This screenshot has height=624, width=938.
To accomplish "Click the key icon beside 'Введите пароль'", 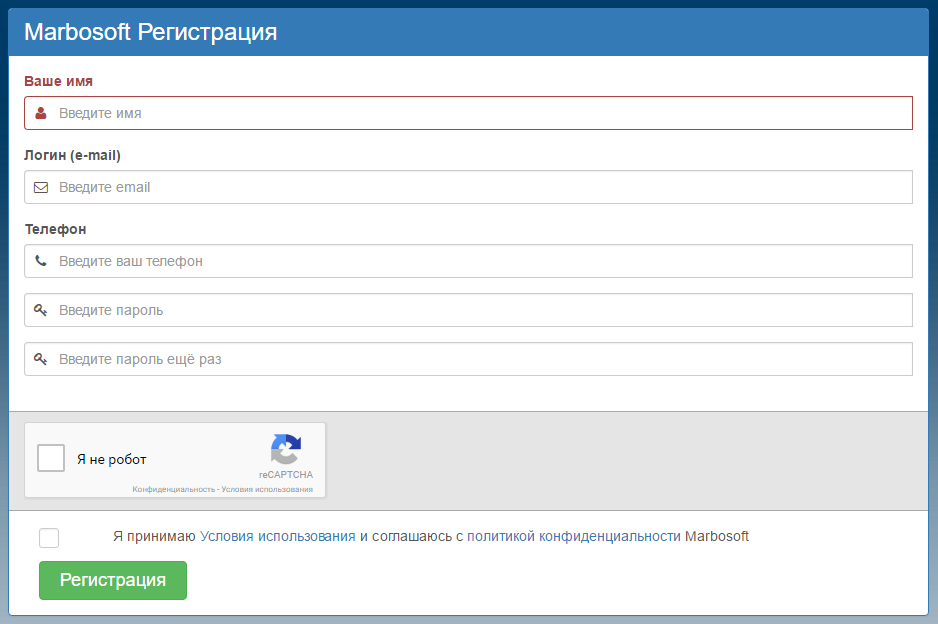I will [x=41, y=310].
